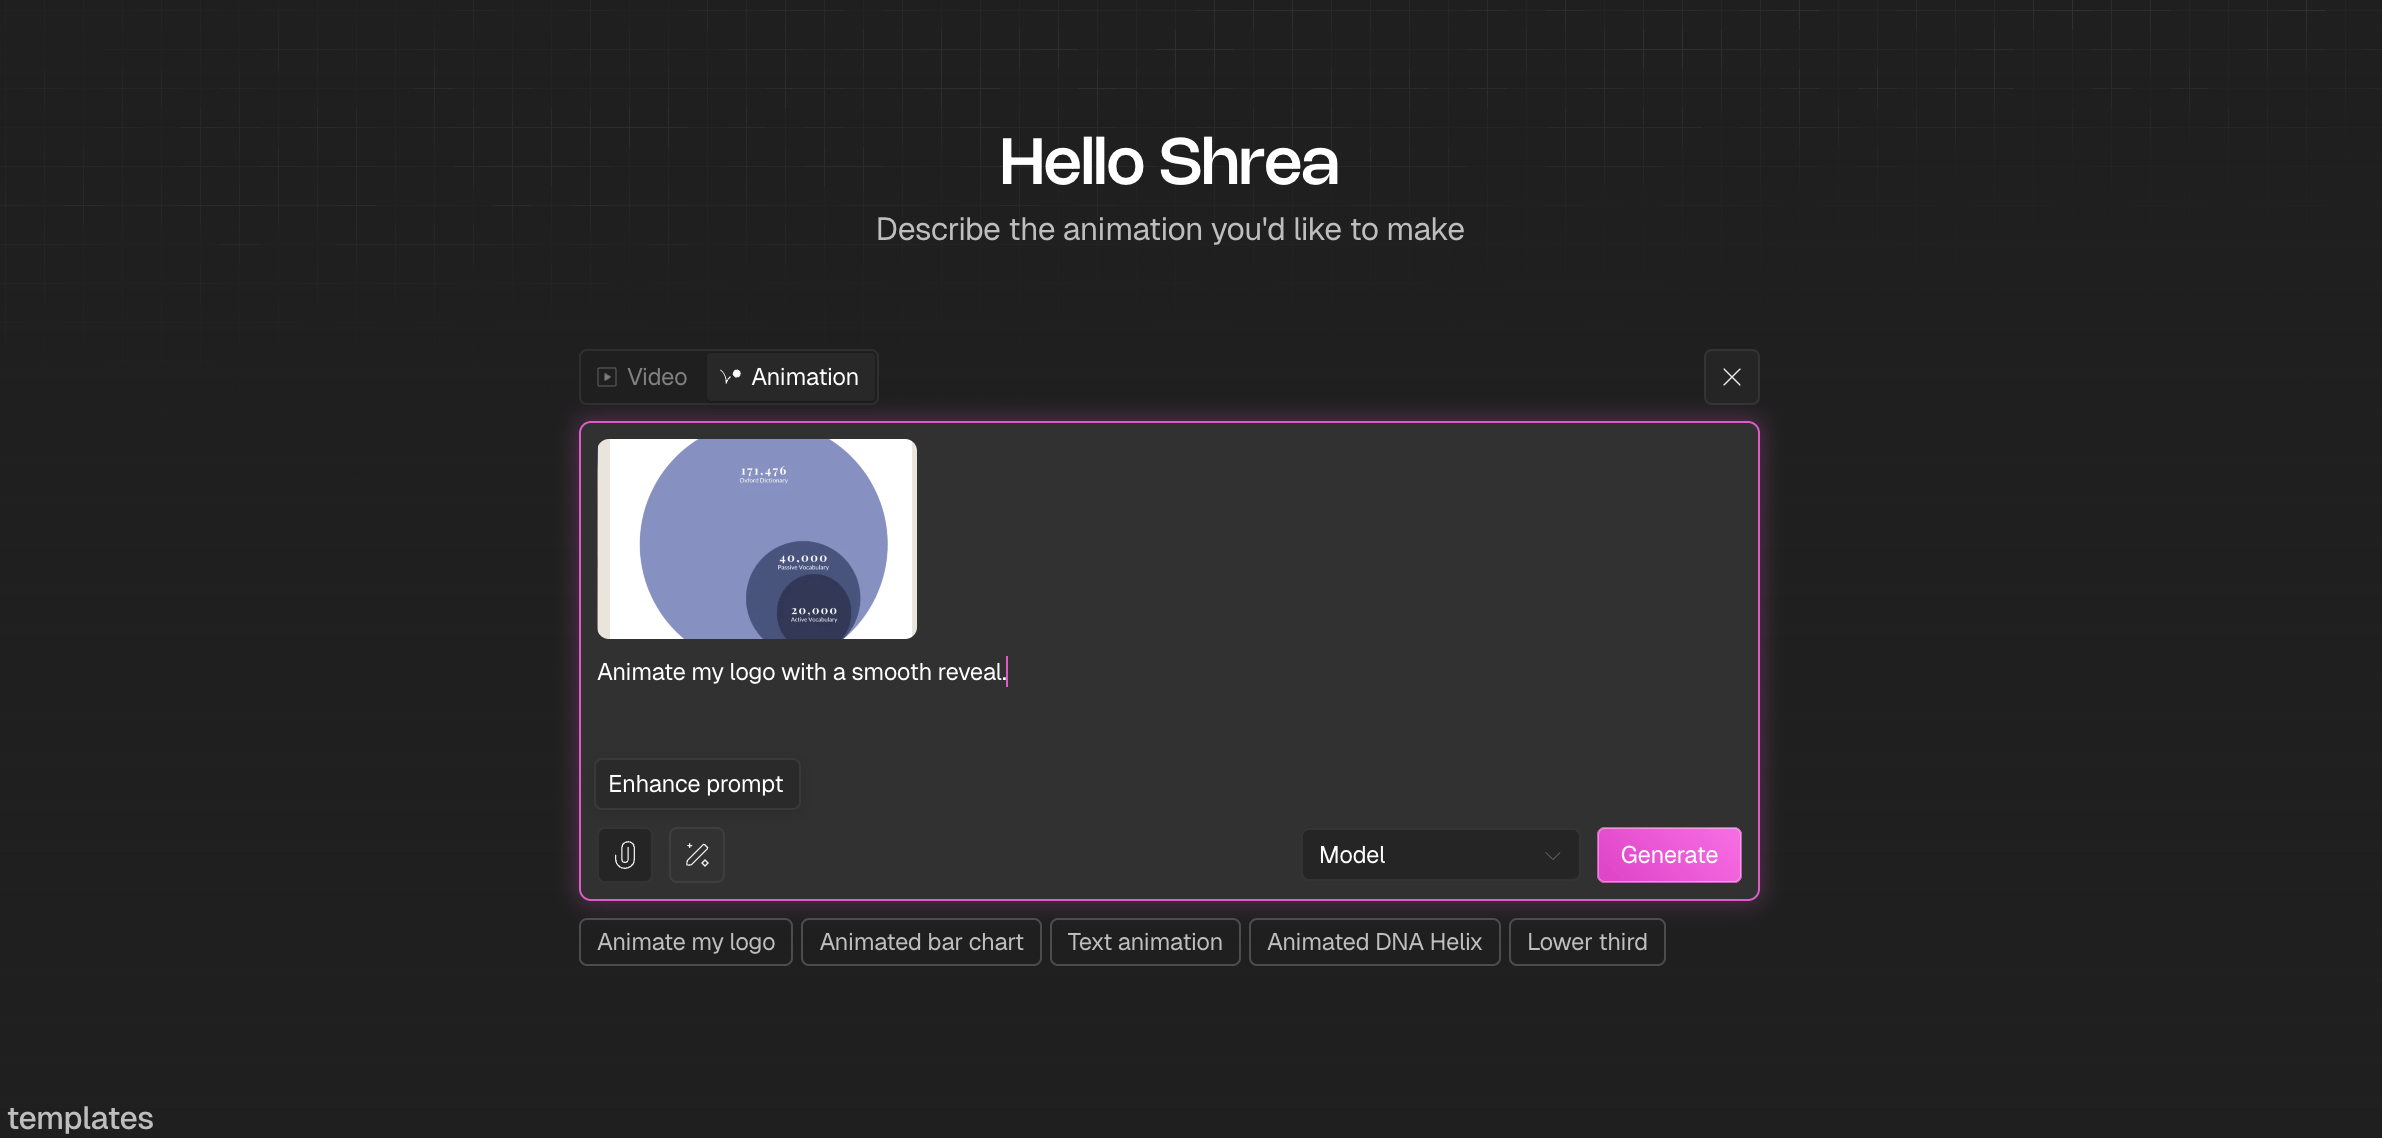This screenshot has height=1138, width=2382.
Task: Choose the Animate my logo suggestion
Action: click(686, 942)
